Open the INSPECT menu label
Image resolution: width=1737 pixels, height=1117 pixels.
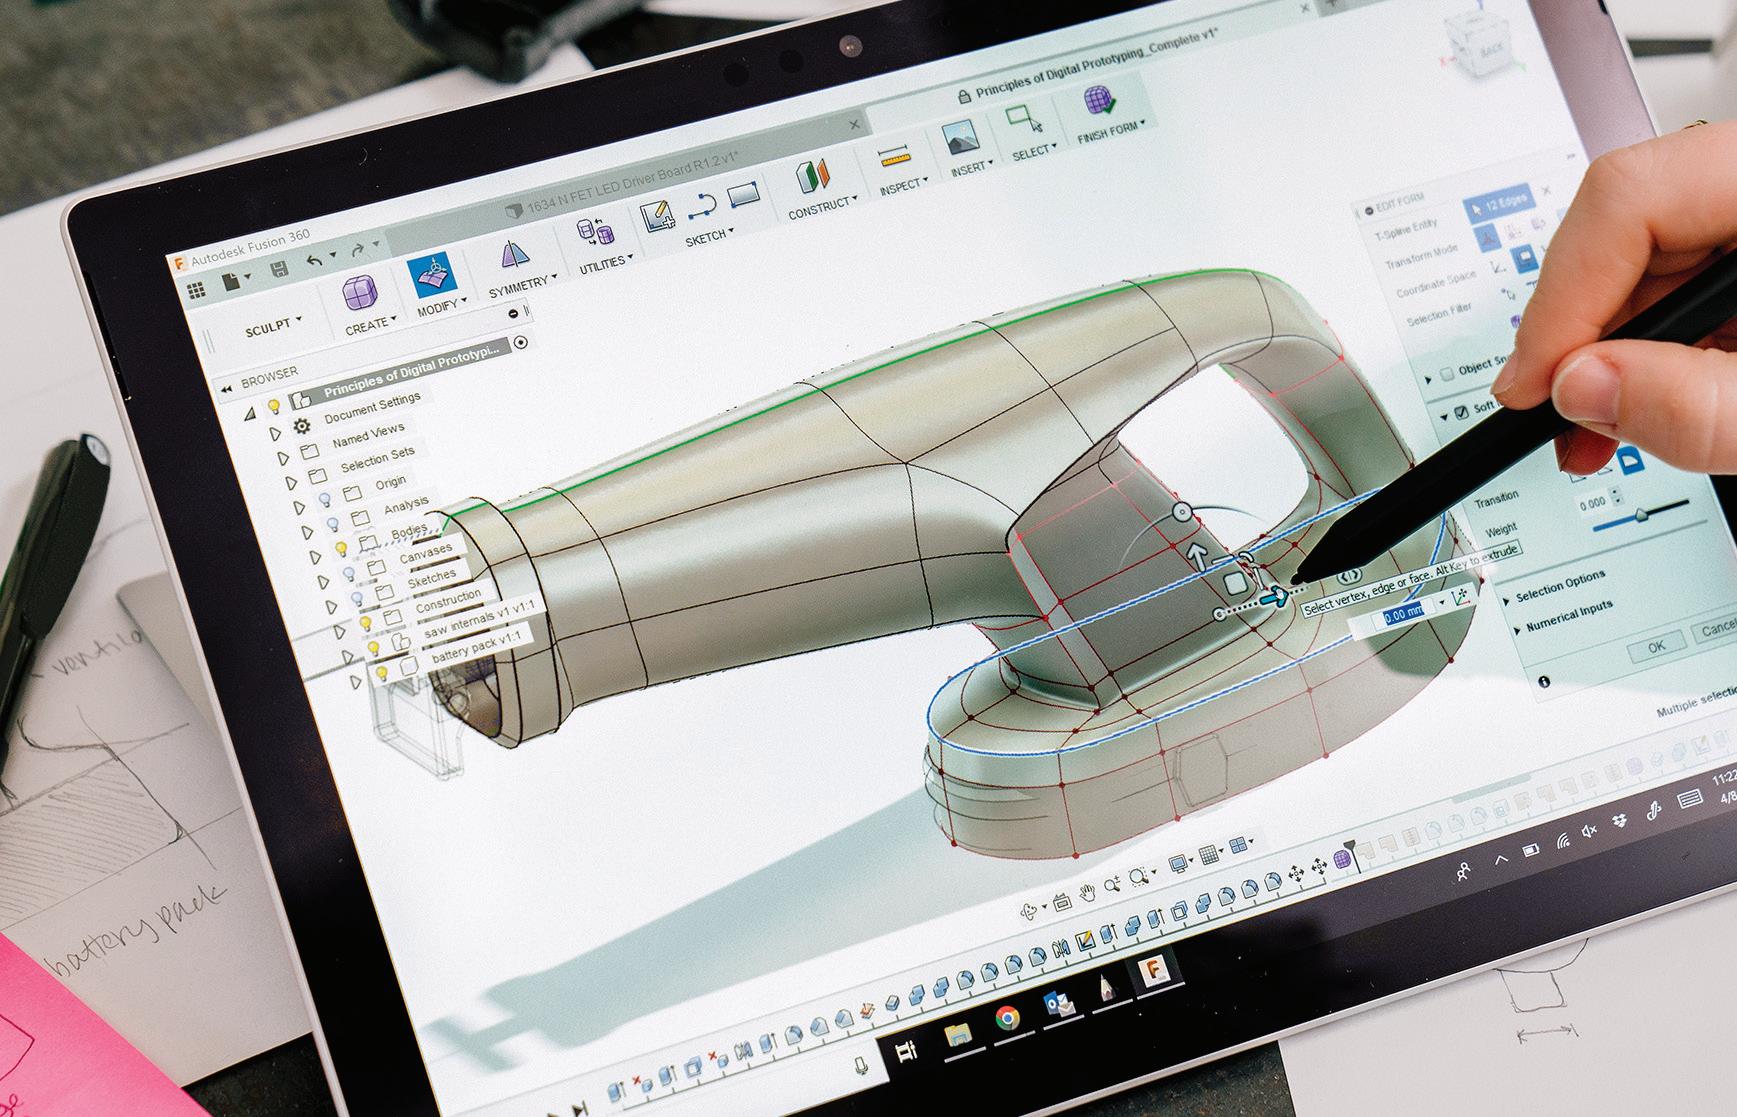(903, 184)
